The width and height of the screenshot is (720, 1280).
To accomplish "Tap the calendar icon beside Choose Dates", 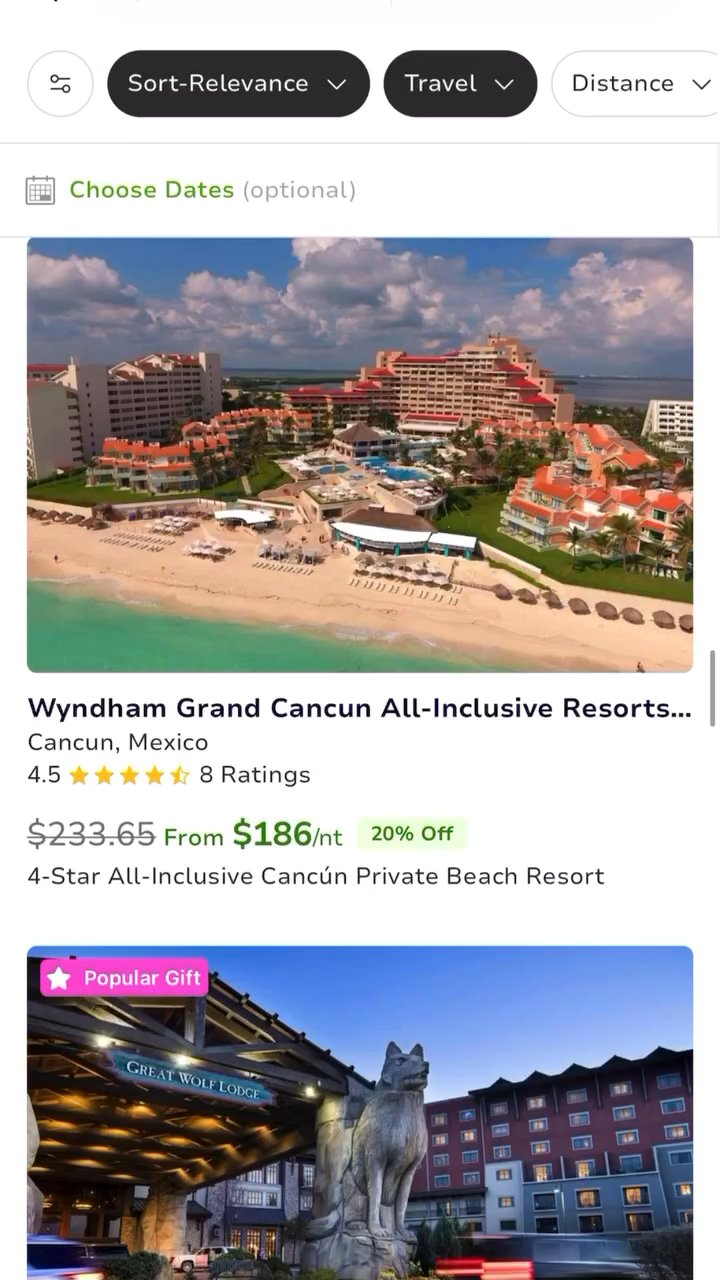I will pos(40,190).
